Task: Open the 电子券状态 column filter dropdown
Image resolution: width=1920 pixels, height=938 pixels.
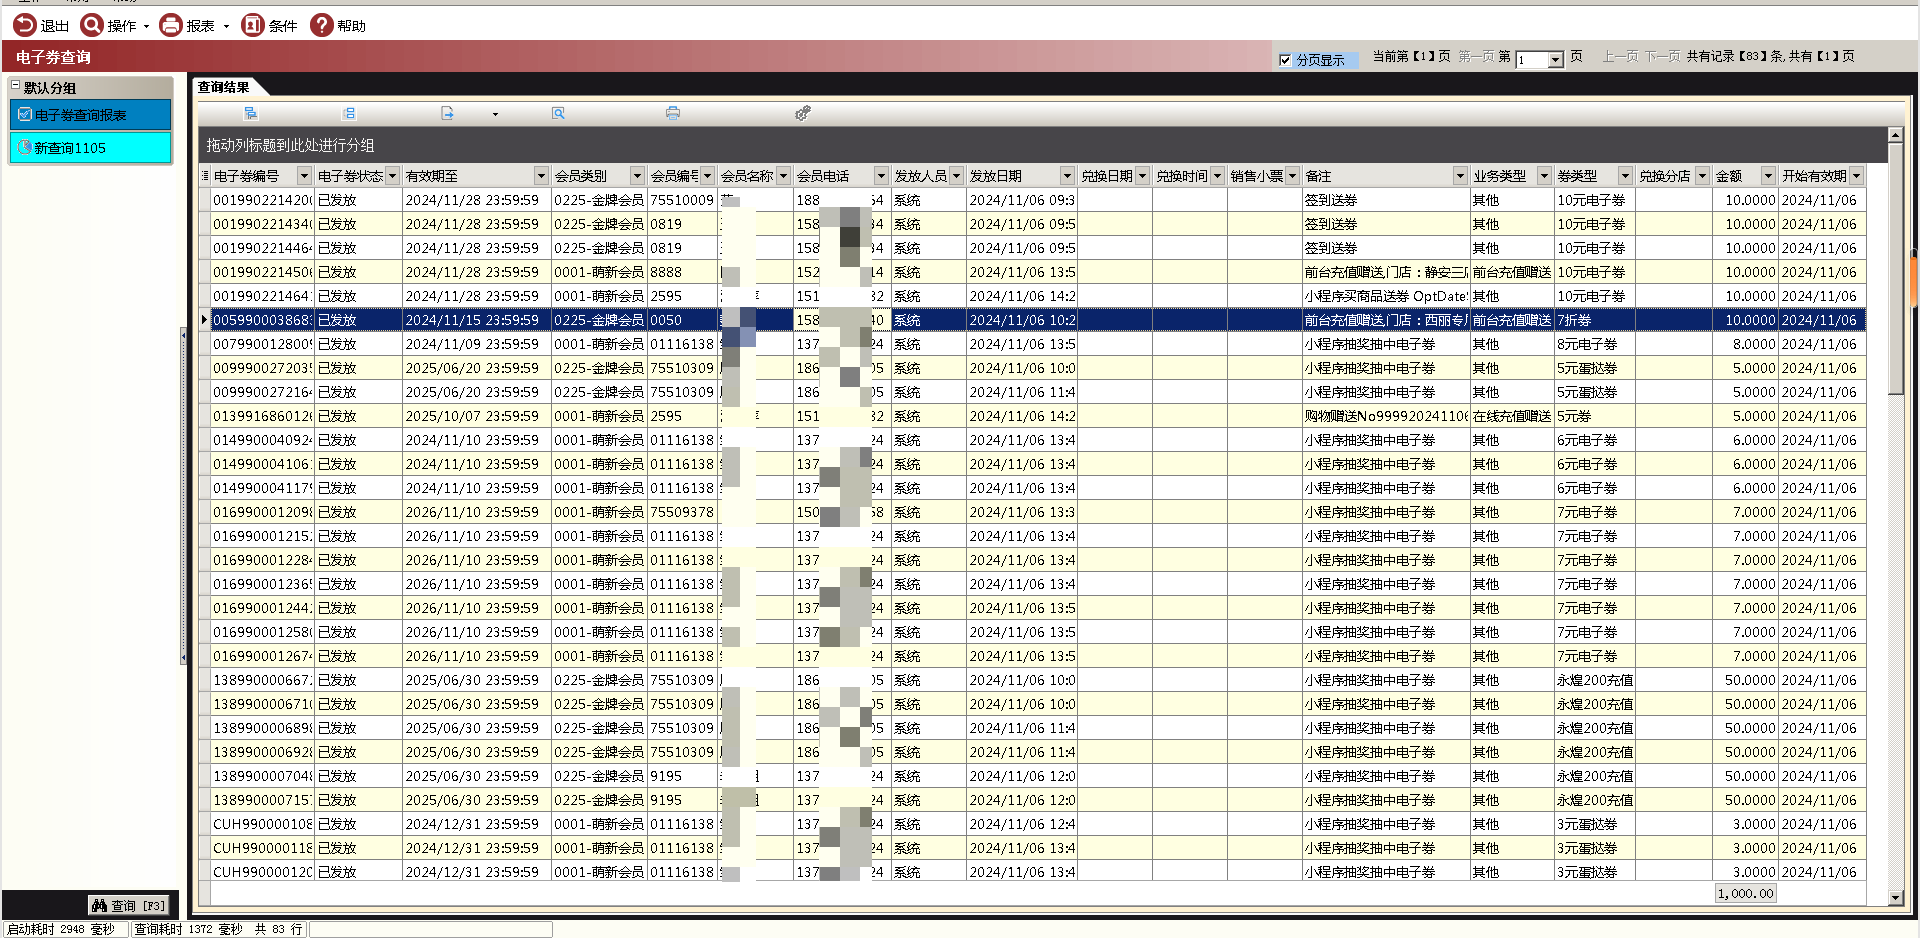Action: pyautogui.click(x=392, y=176)
